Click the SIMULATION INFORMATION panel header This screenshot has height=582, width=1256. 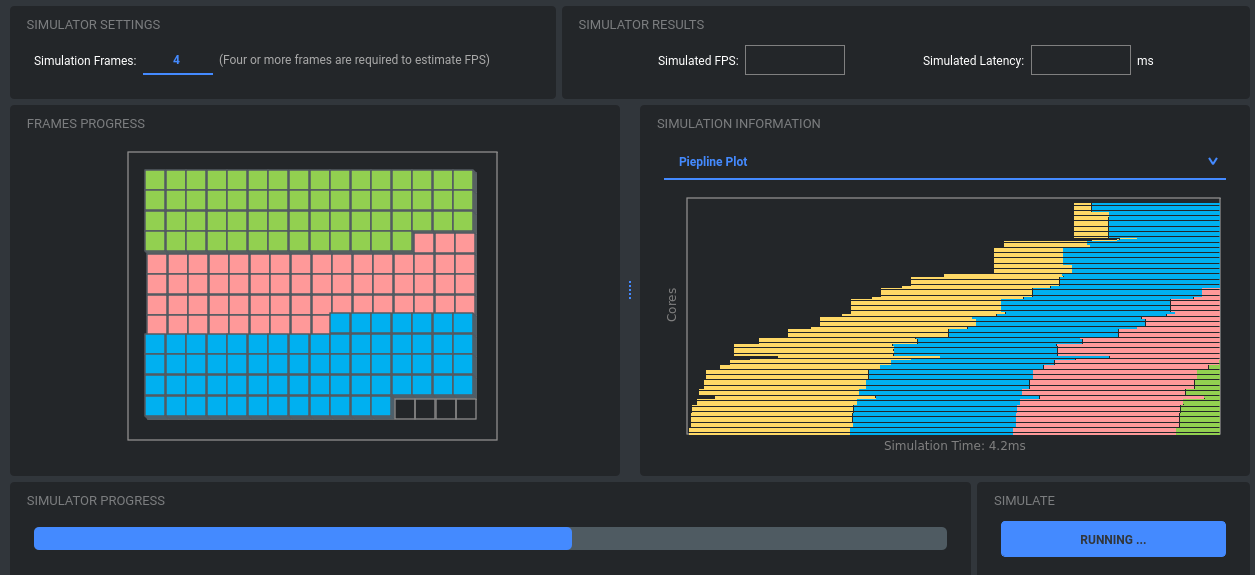(738, 124)
